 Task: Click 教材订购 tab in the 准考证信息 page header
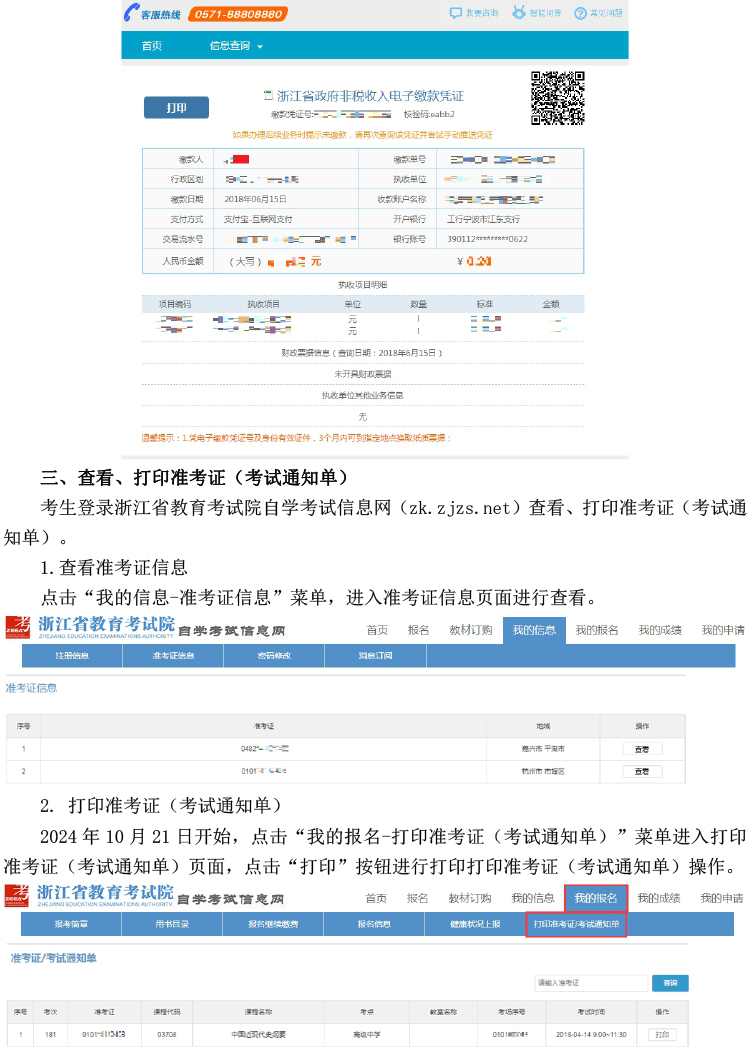tap(471, 630)
